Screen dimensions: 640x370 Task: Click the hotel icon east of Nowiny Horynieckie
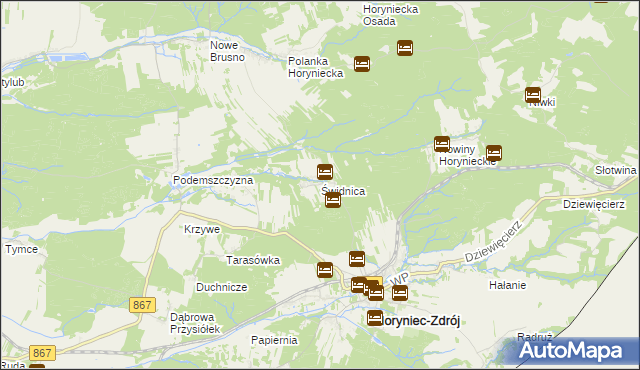point(493,153)
